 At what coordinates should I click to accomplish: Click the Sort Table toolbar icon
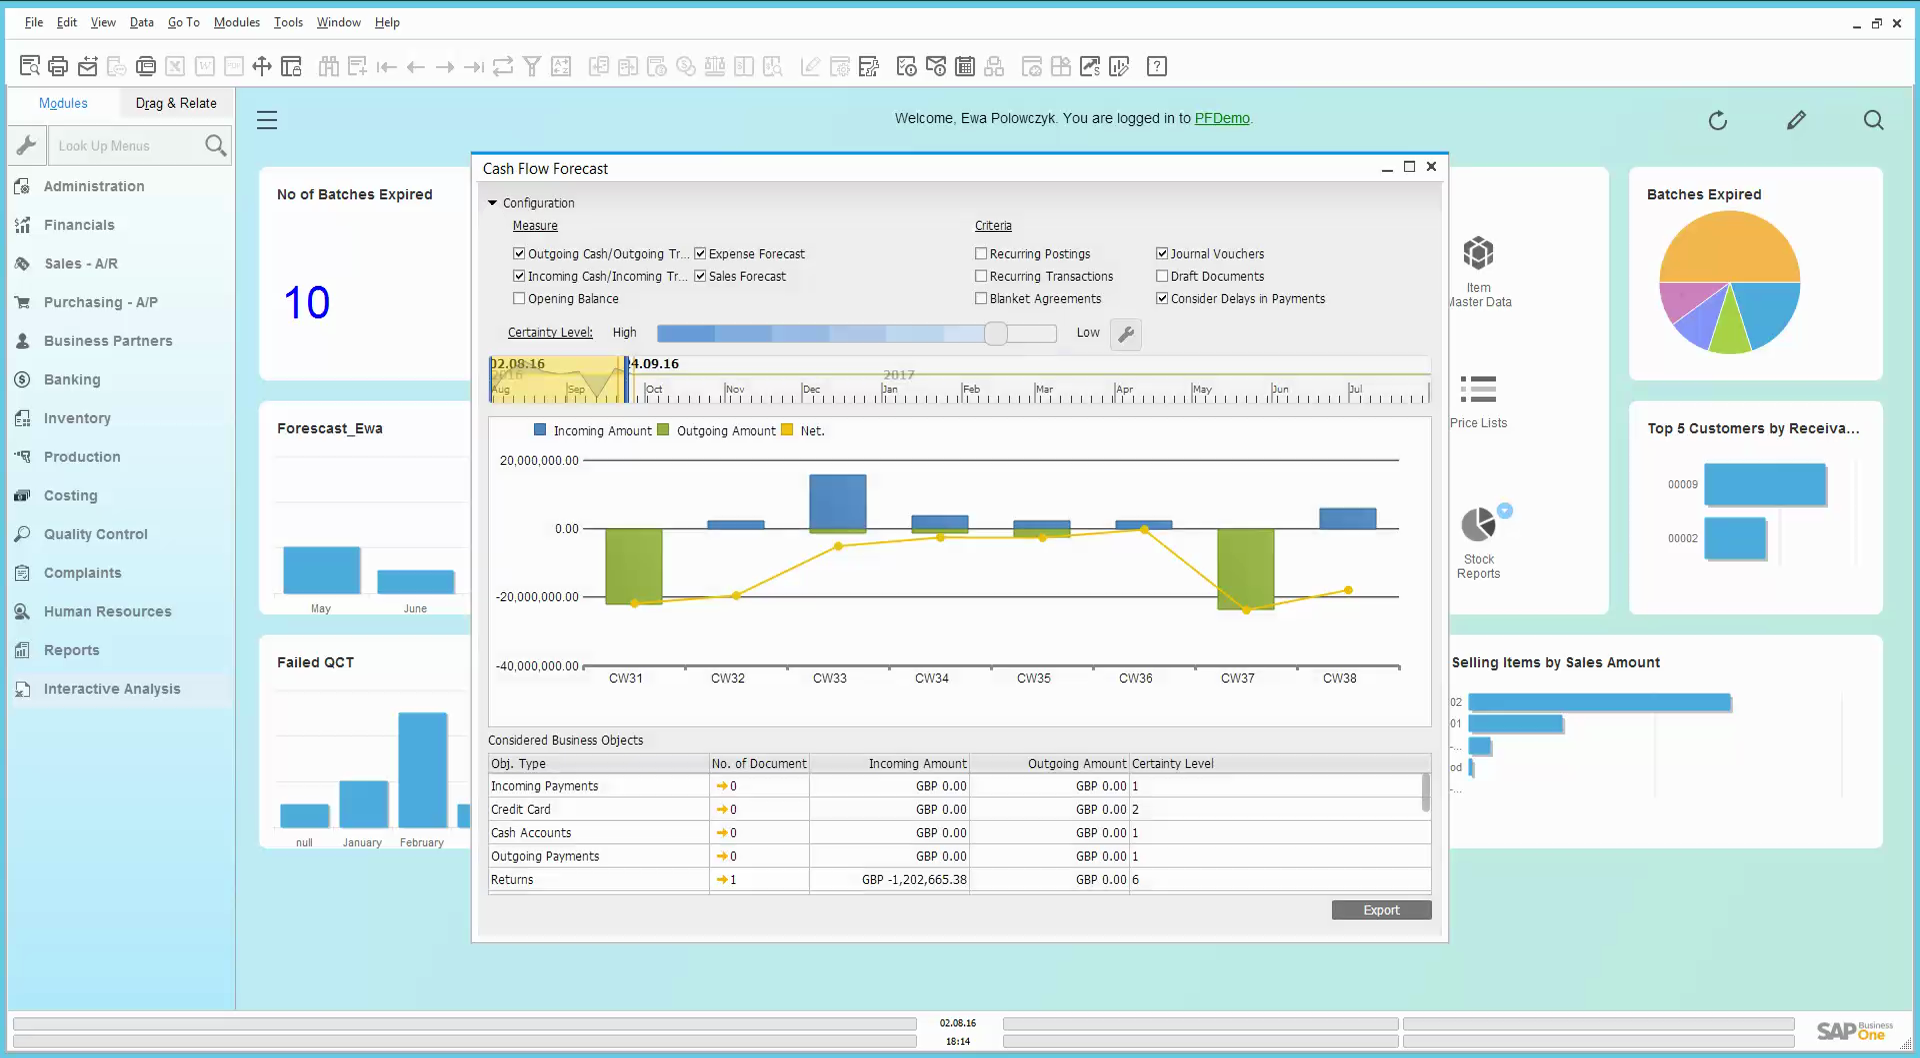click(x=562, y=66)
